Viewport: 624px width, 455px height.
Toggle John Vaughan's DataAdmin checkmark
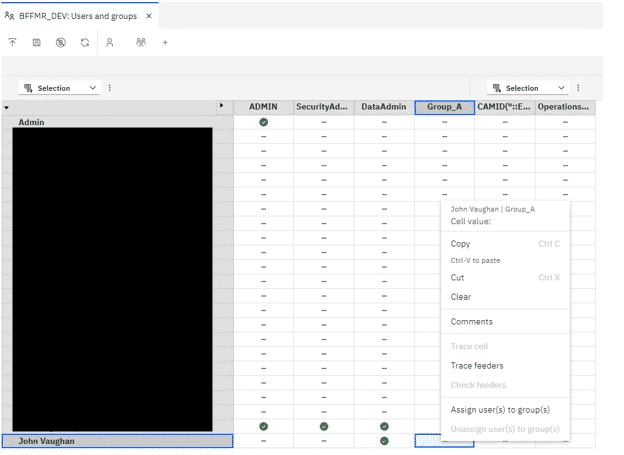click(x=384, y=441)
